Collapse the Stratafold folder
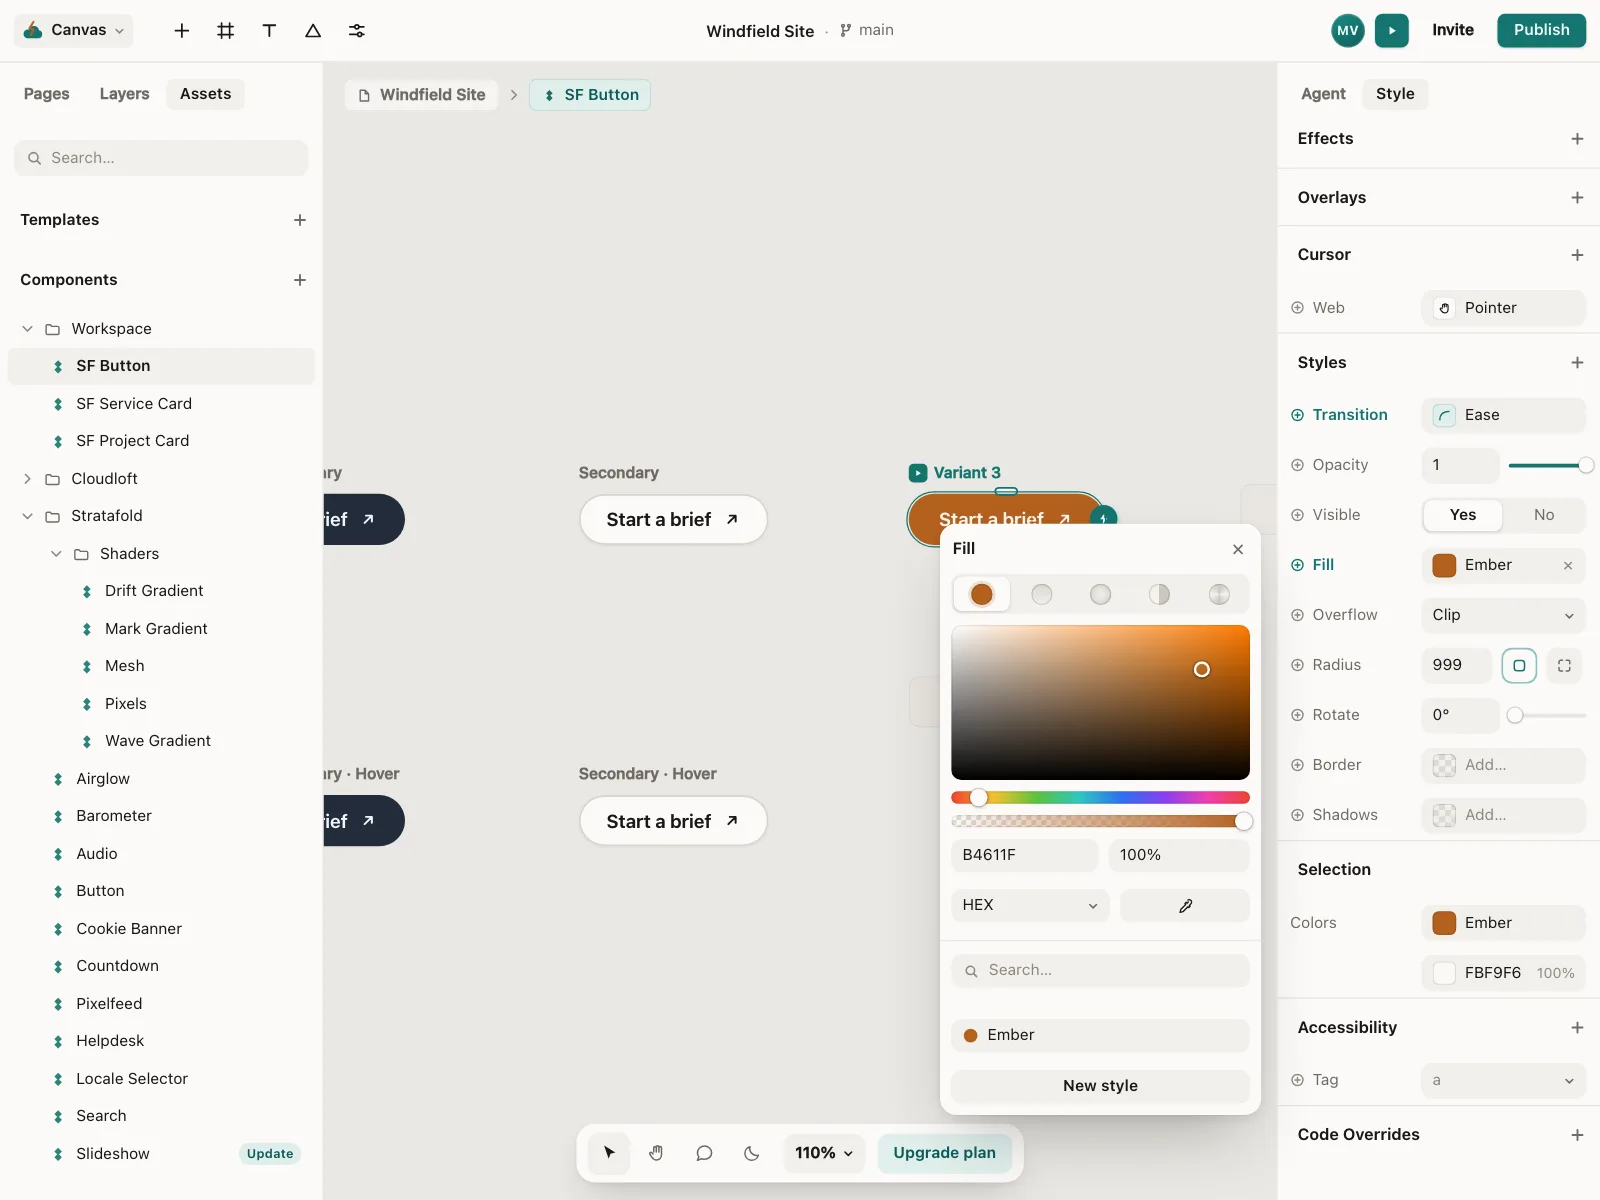 click(28, 516)
